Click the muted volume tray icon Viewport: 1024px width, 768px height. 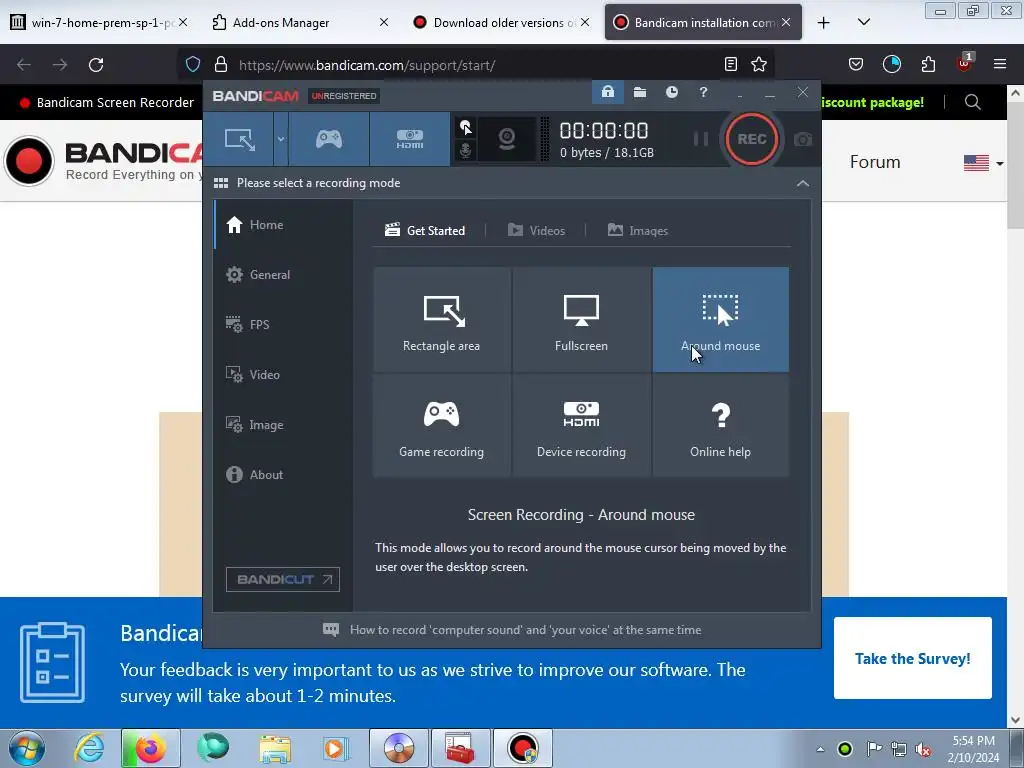[x=923, y=749]
